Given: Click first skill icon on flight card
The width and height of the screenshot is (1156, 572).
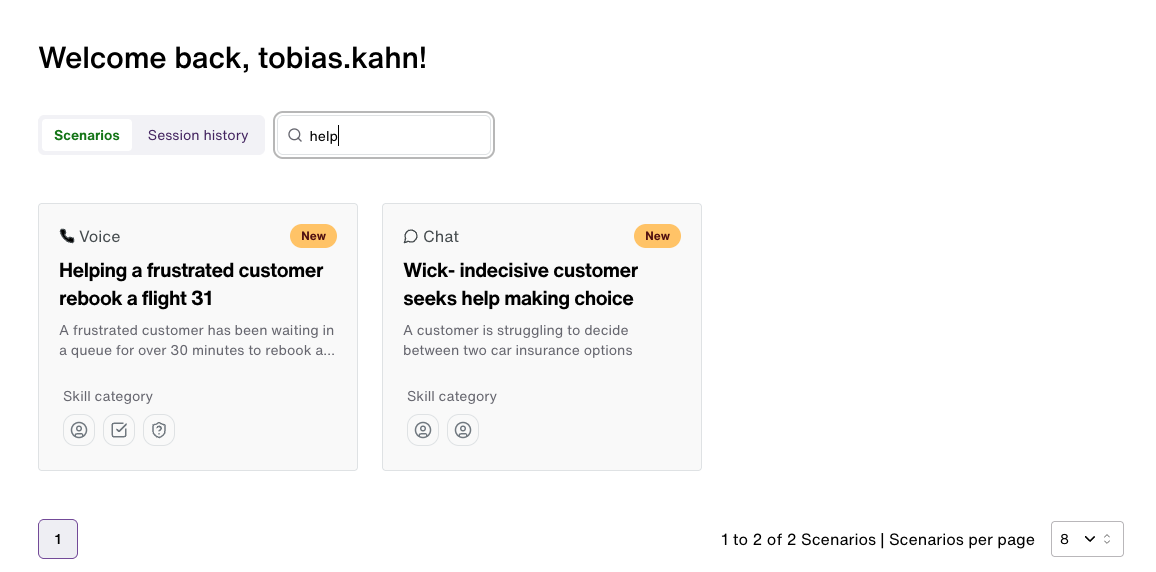Looking at the screenshot, I should tap(79, 430).
